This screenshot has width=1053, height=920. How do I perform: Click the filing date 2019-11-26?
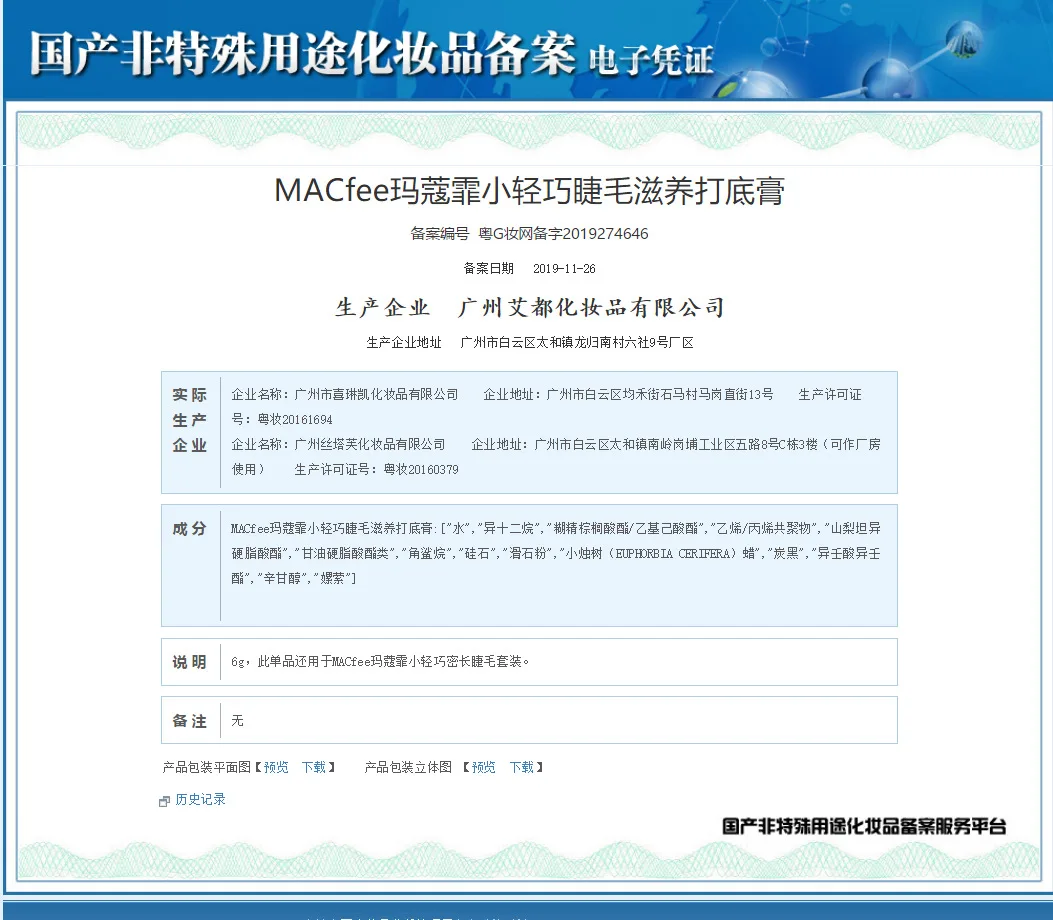point(564,269)
